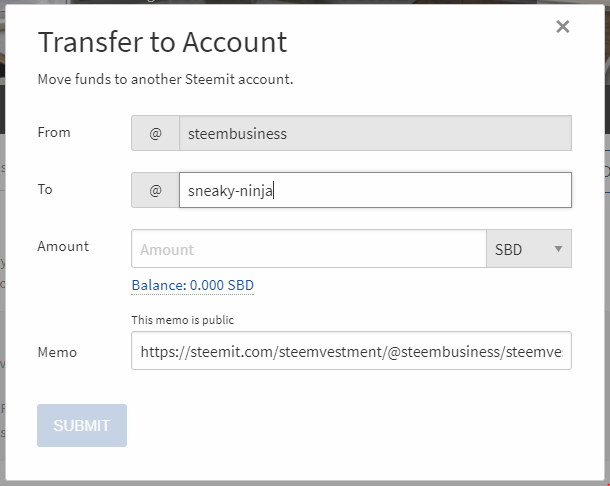Viewport: 610px width, 486px height.
Task: Click the Move funds to another Steemit account text
Action: point(165,78)
